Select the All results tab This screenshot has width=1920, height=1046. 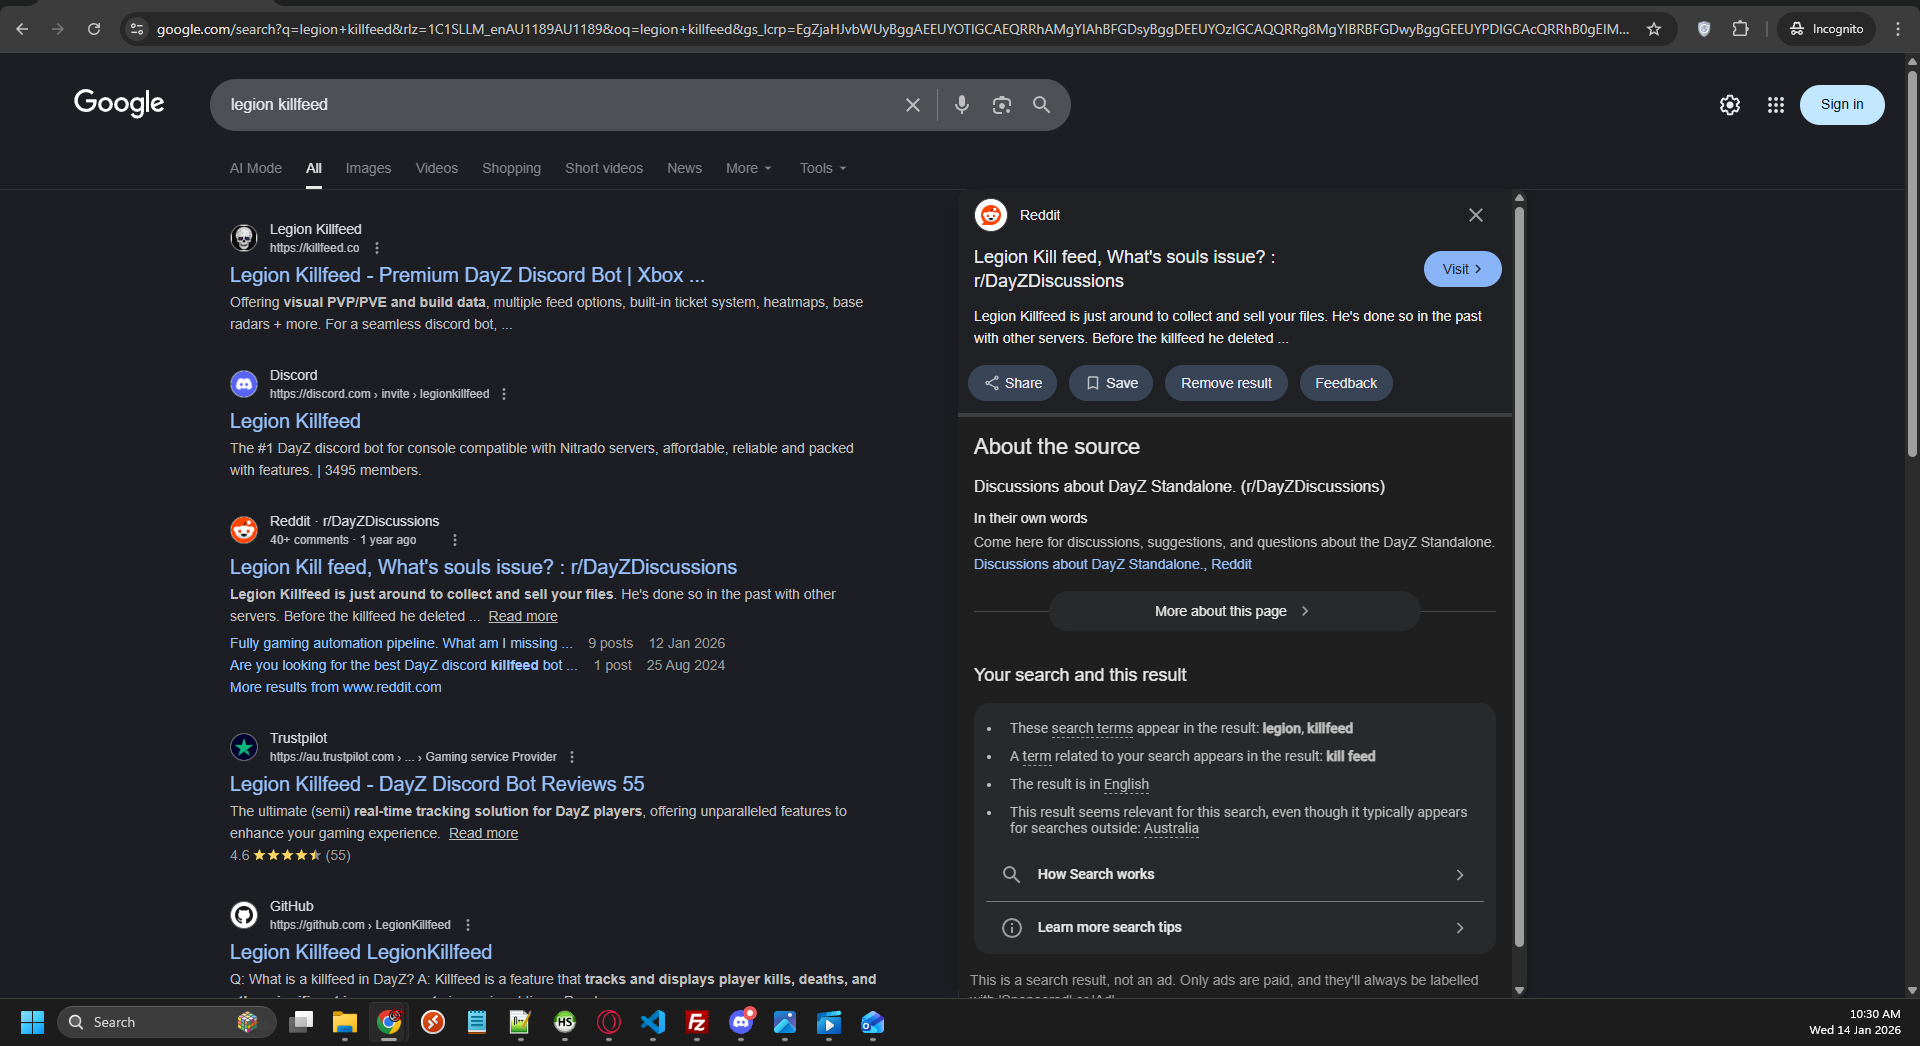point(314,168)
